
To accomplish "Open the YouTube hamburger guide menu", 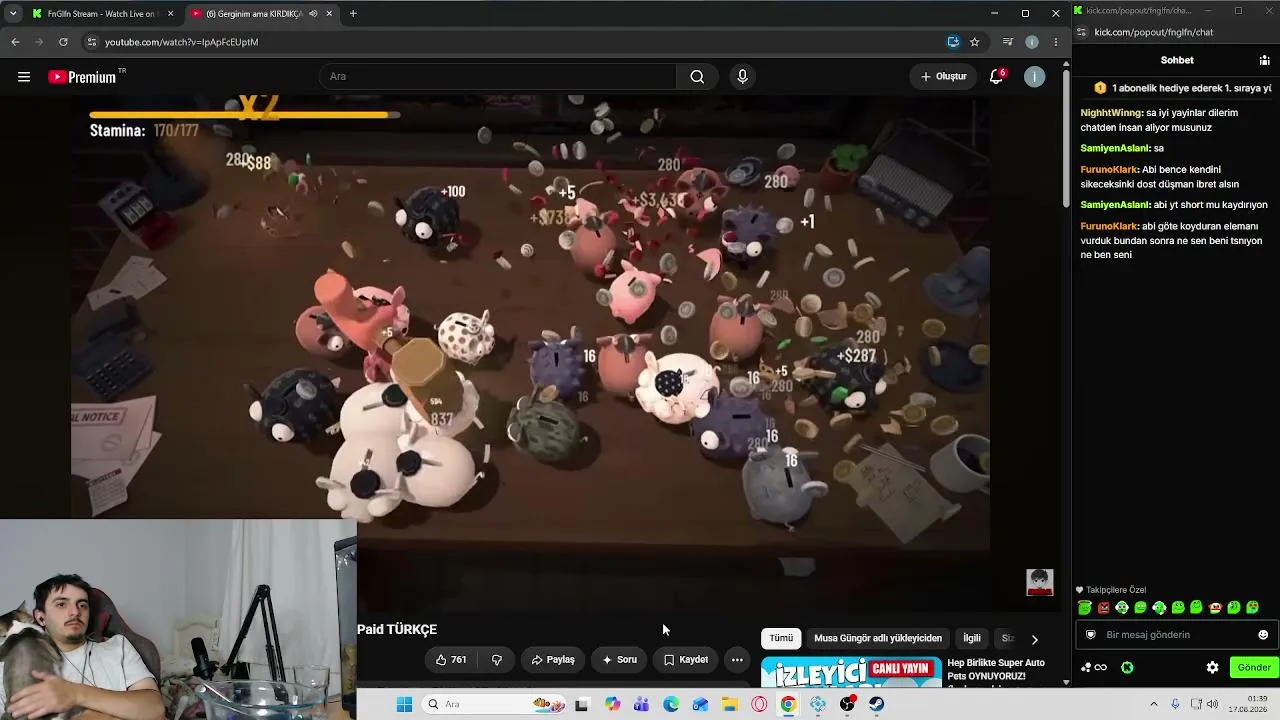I will (x=24, y=77).
